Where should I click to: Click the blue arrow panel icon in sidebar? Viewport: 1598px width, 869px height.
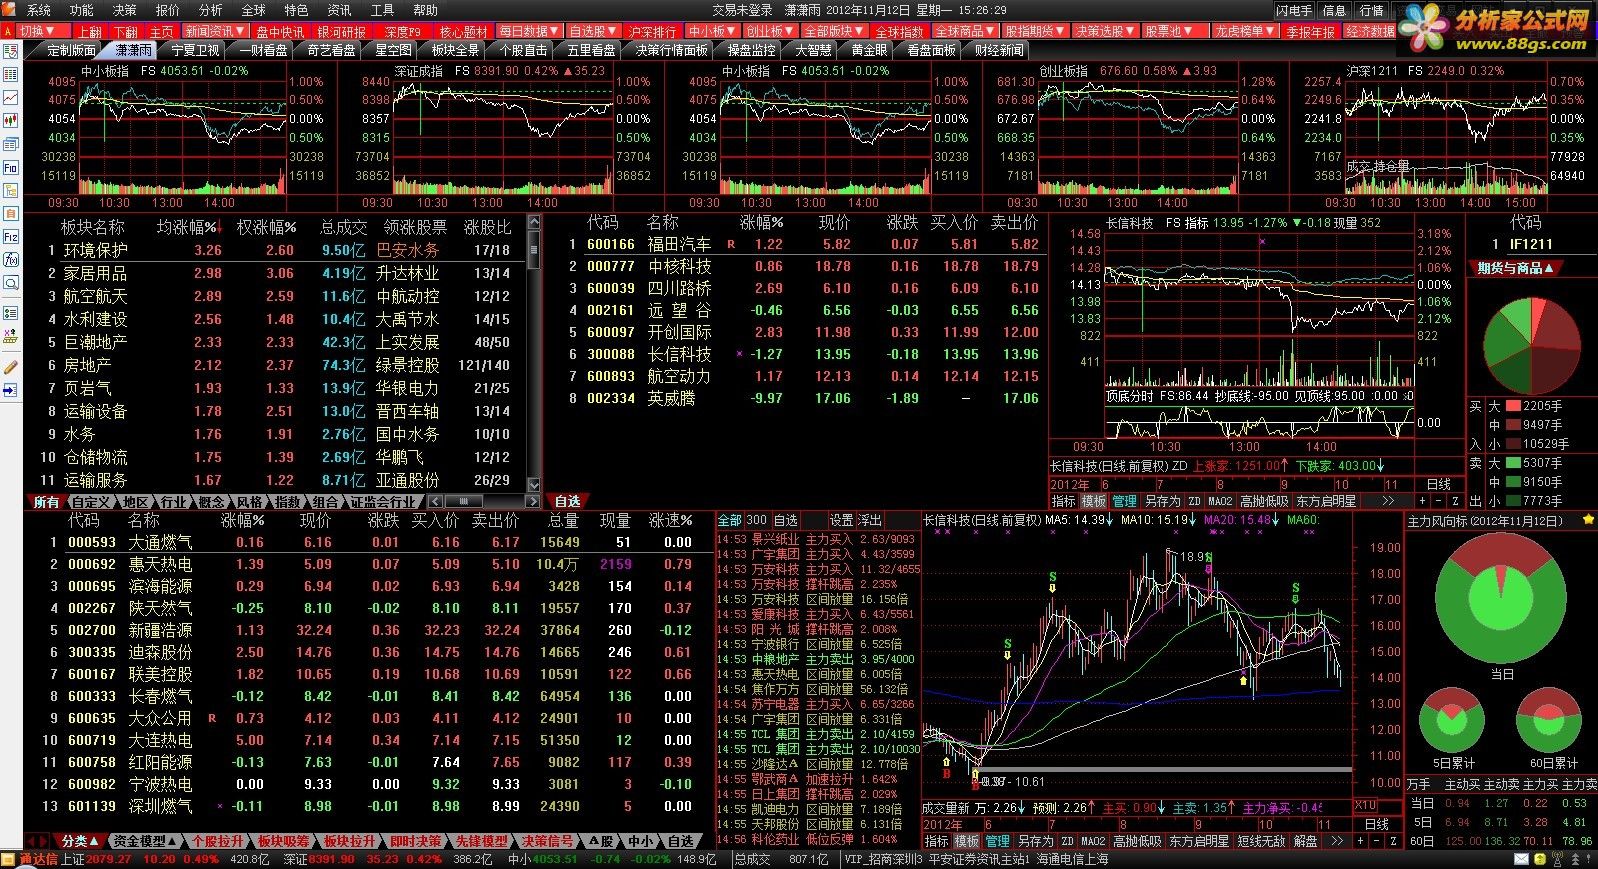tap(11, 390)
